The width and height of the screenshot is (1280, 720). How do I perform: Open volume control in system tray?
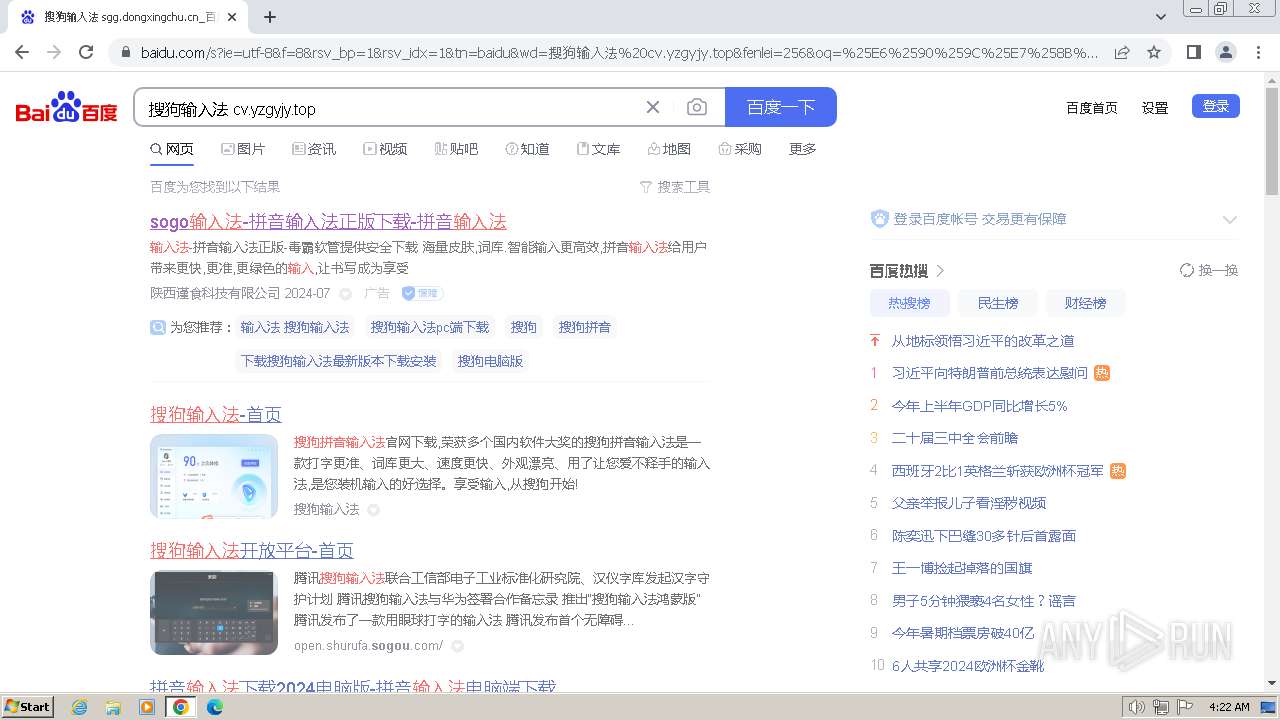[1136, 707]
